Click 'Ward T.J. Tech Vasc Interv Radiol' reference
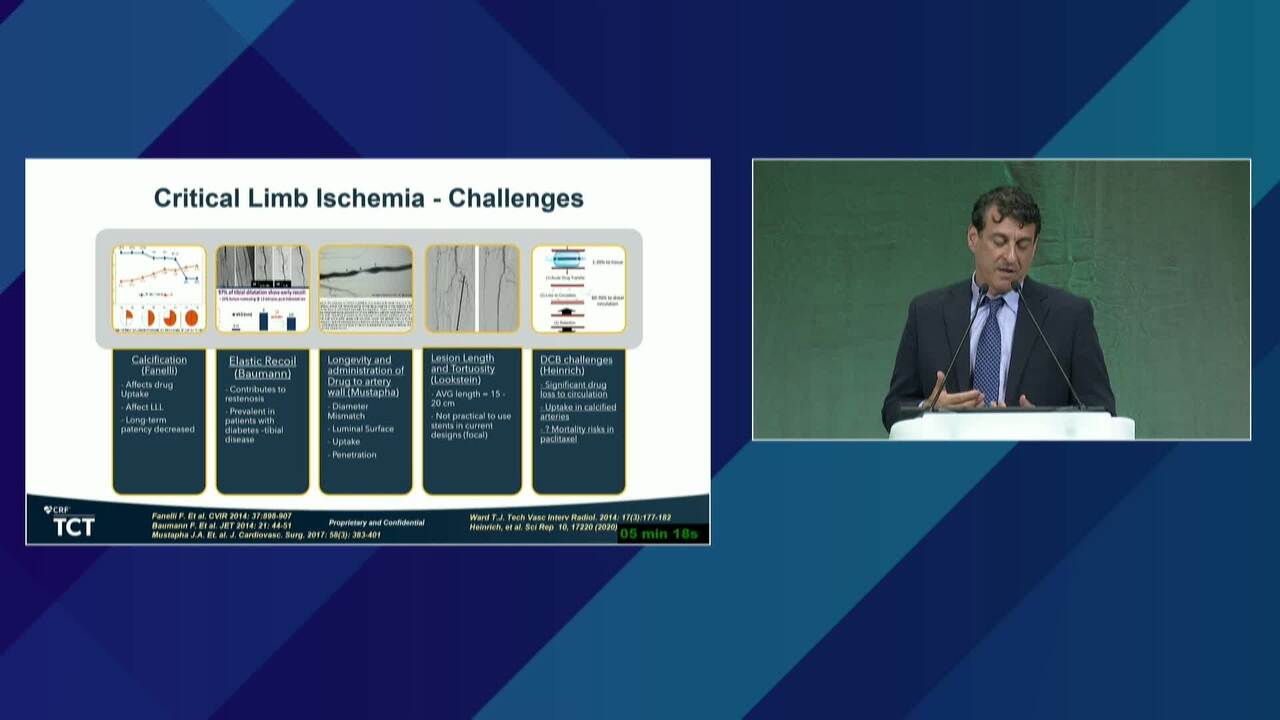The height and width of the screenshot is (720, 1280). [x=570, y=517]
